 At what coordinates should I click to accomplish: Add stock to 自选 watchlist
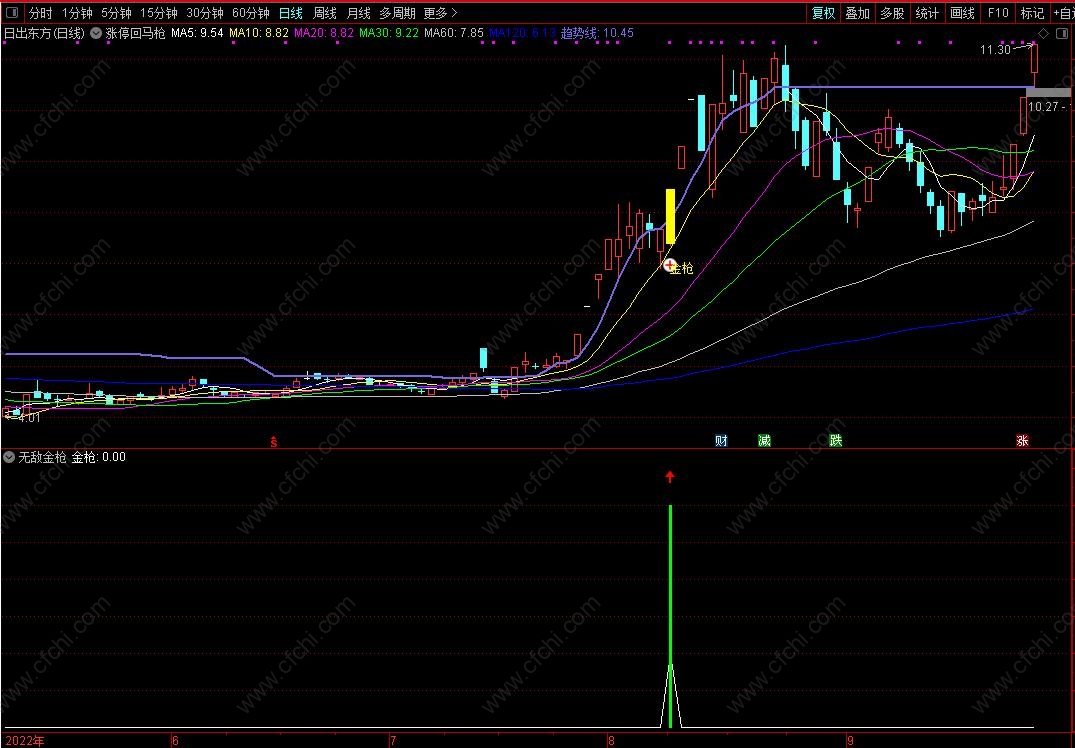point(1063,13)
